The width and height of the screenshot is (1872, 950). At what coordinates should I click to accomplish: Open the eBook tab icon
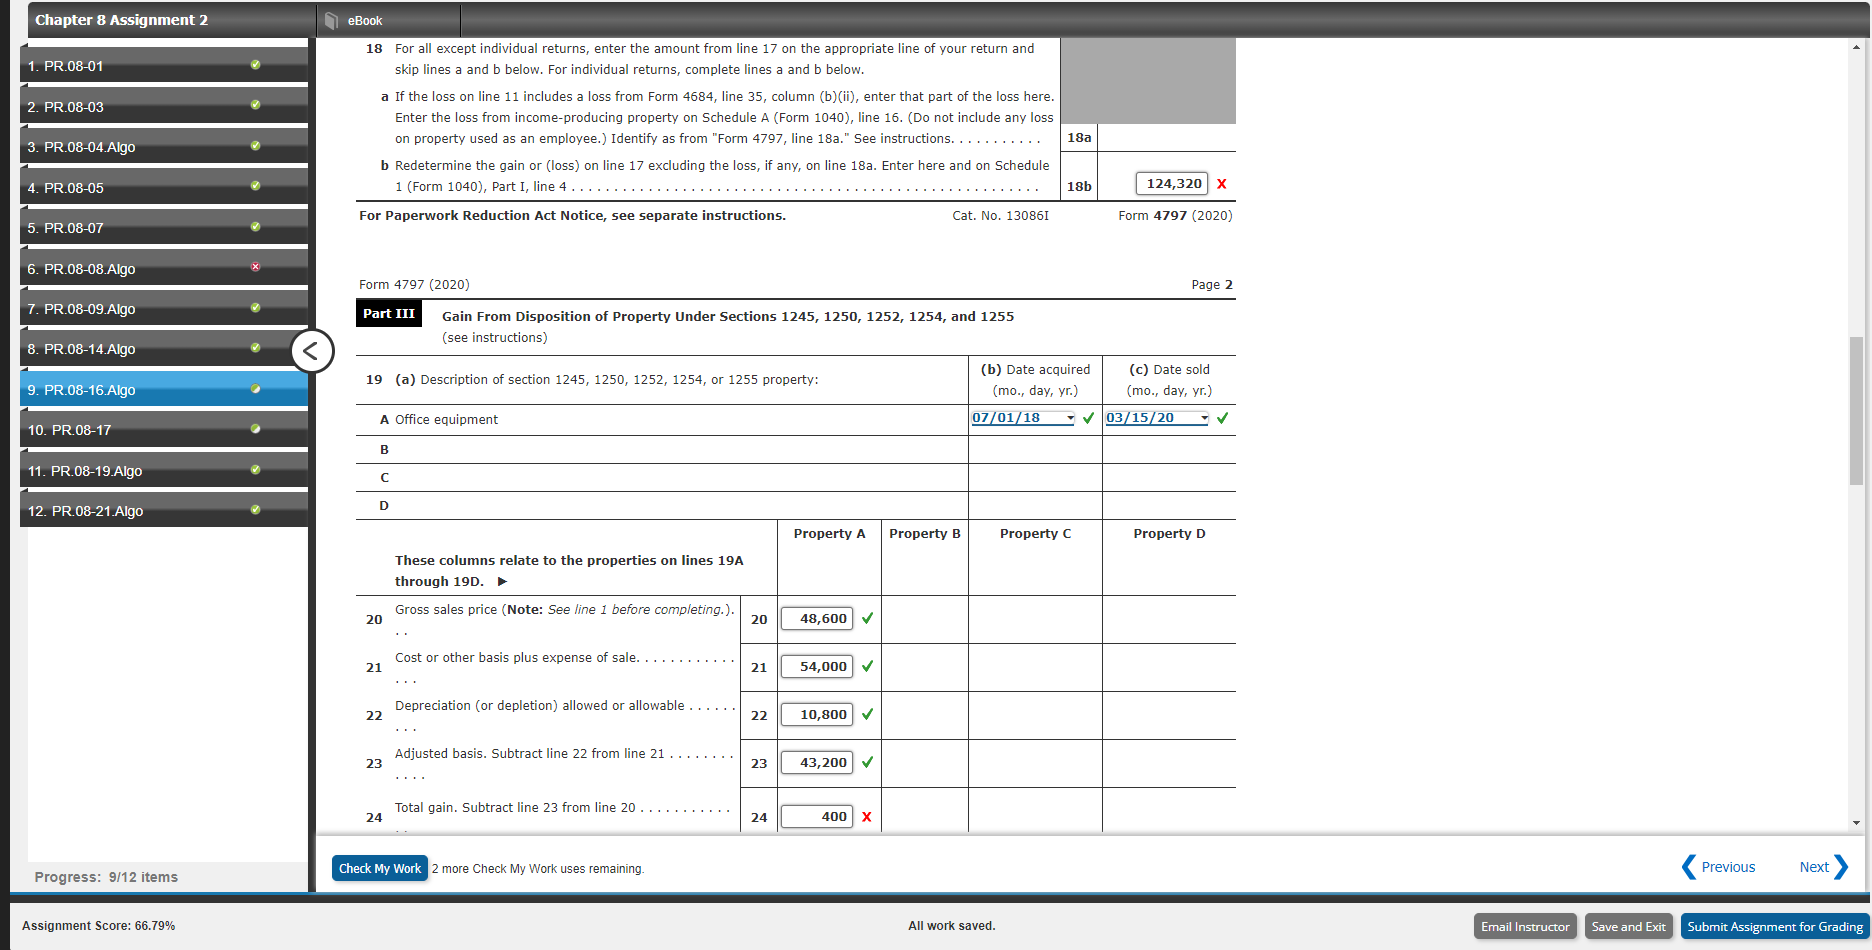point(333,21)
